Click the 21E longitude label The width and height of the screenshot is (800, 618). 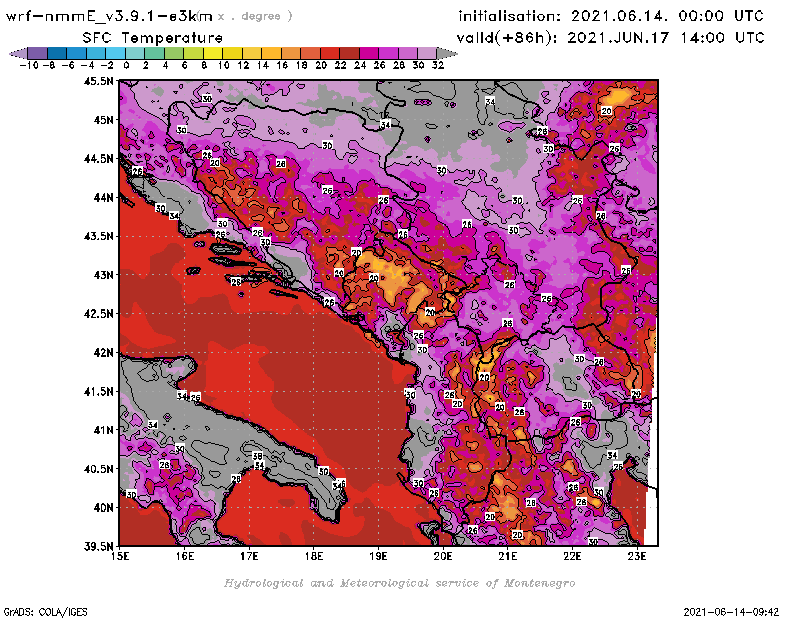[508, 556]
